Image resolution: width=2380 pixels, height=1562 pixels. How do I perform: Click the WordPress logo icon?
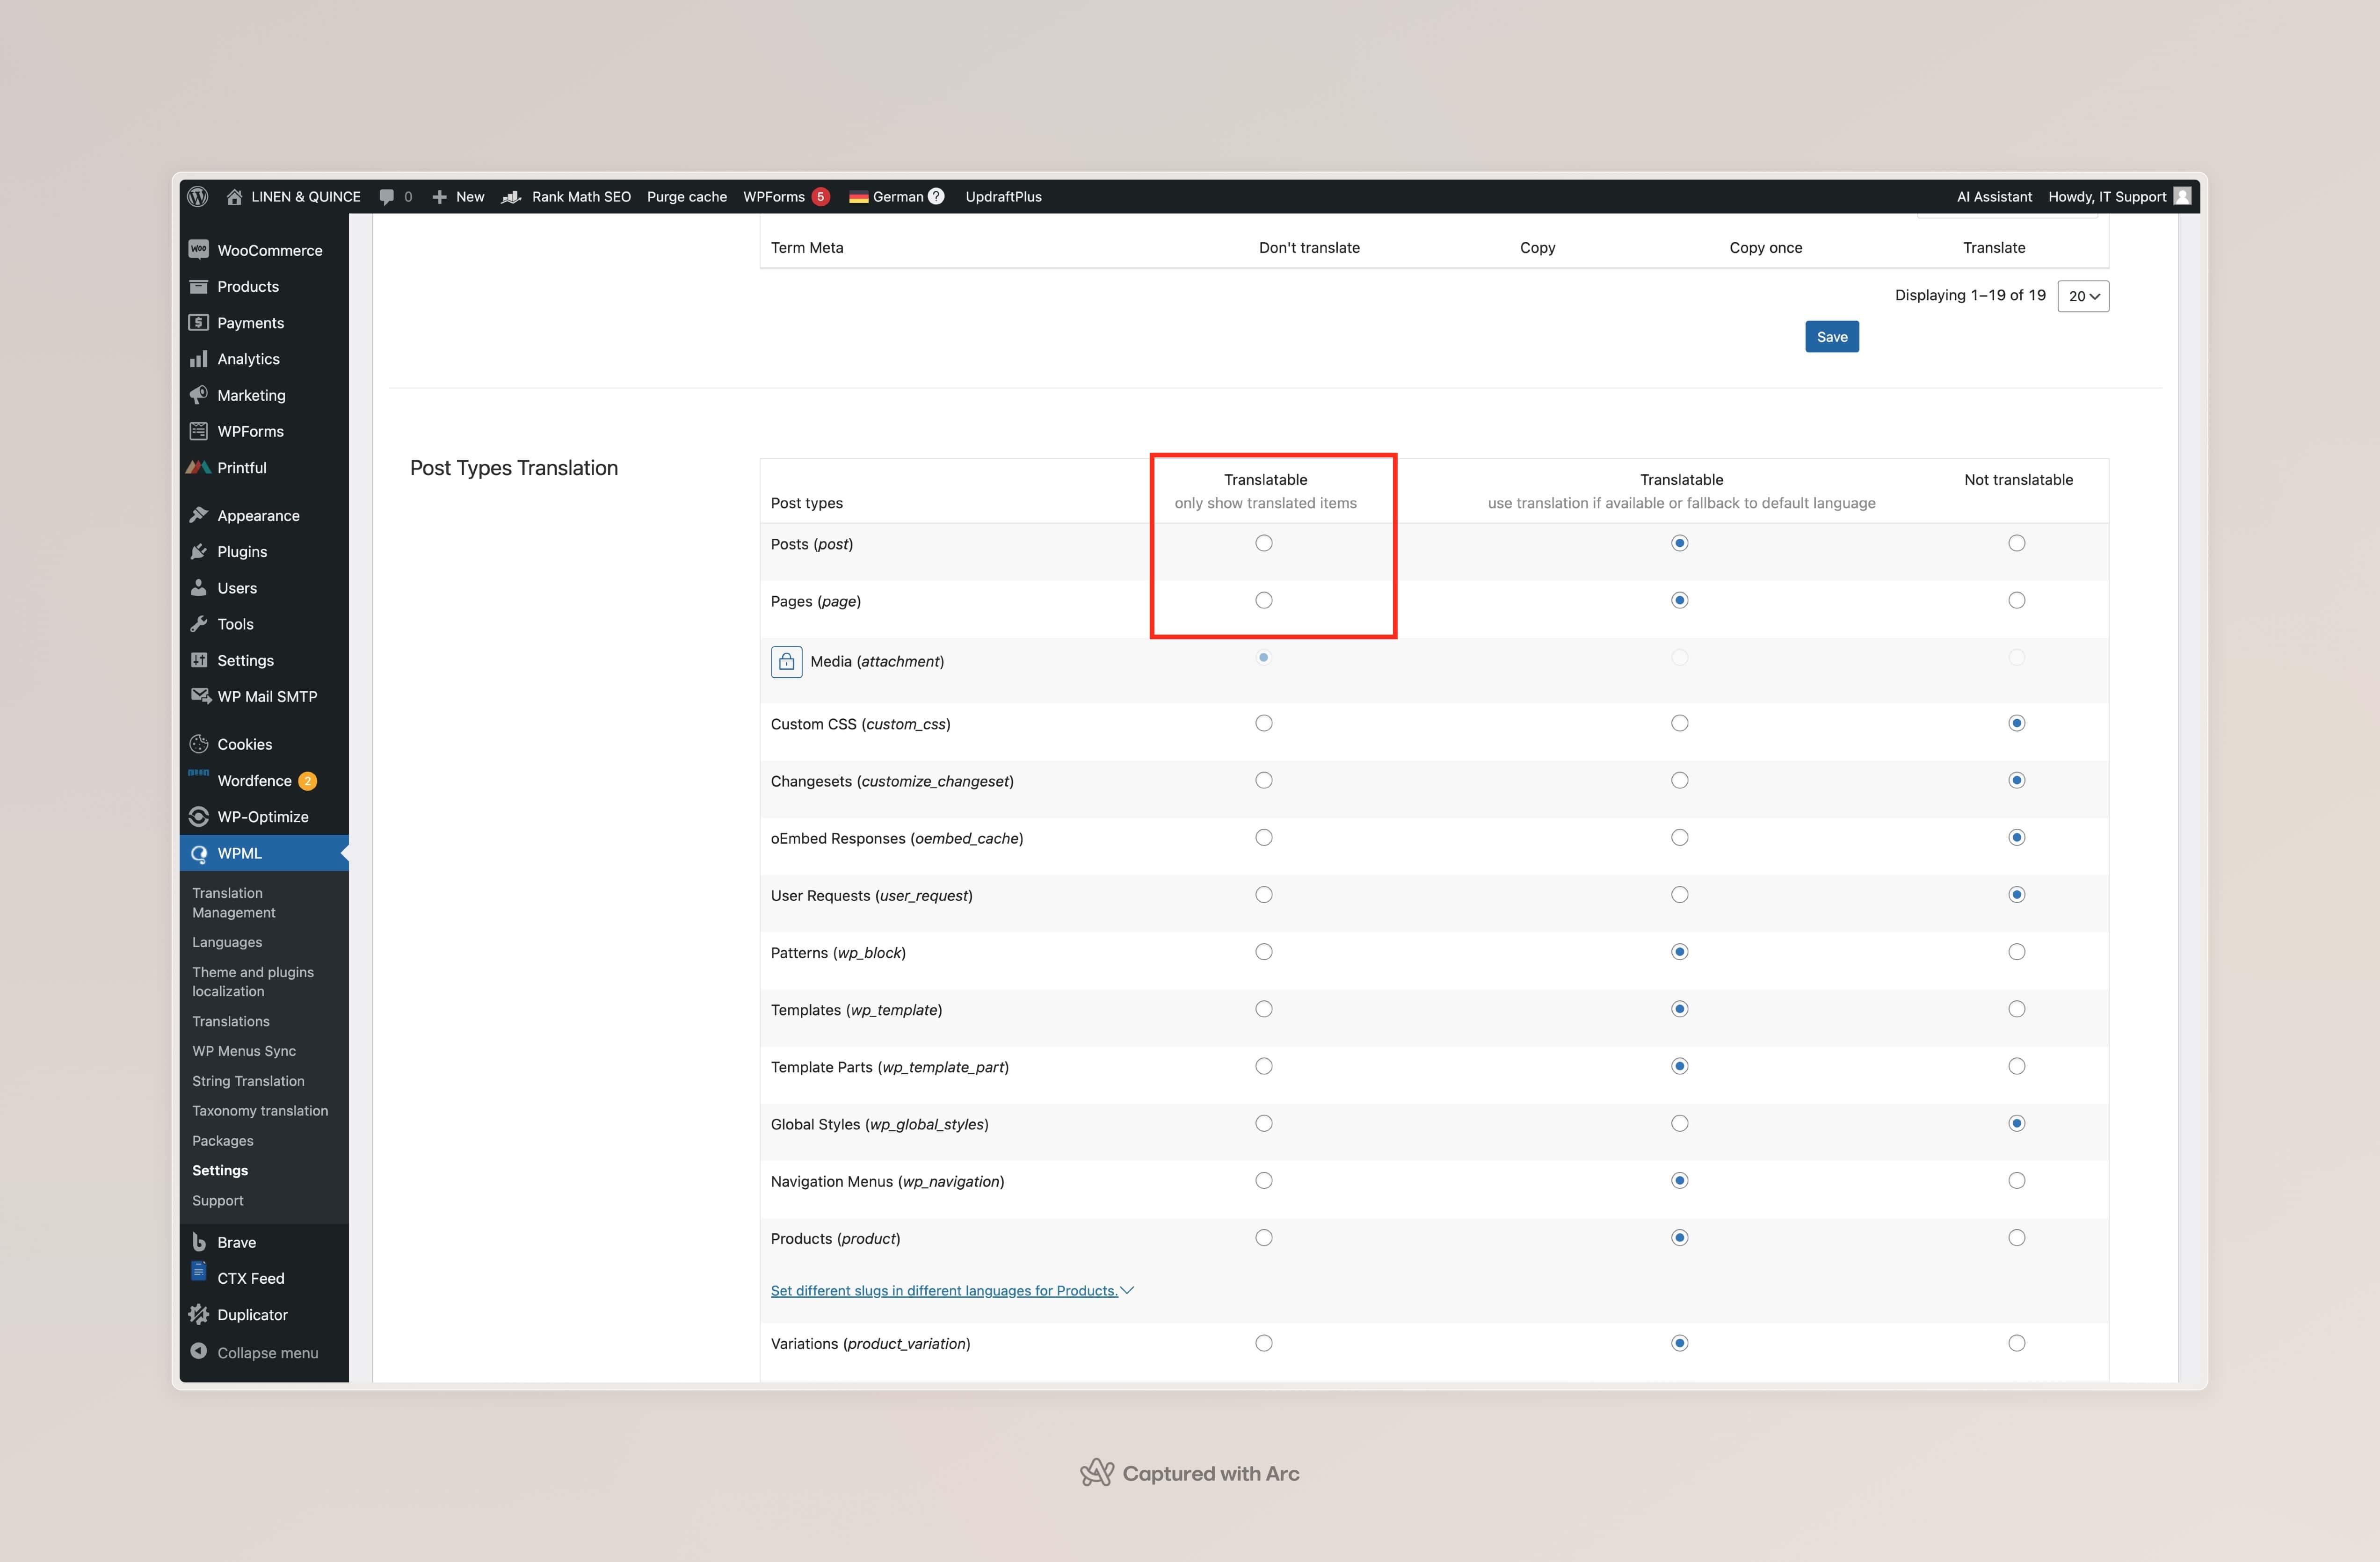[x=198, y=196]
